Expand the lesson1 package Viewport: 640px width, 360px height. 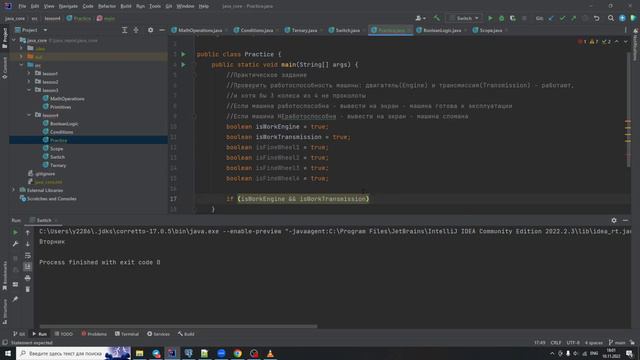pos(29,73)
